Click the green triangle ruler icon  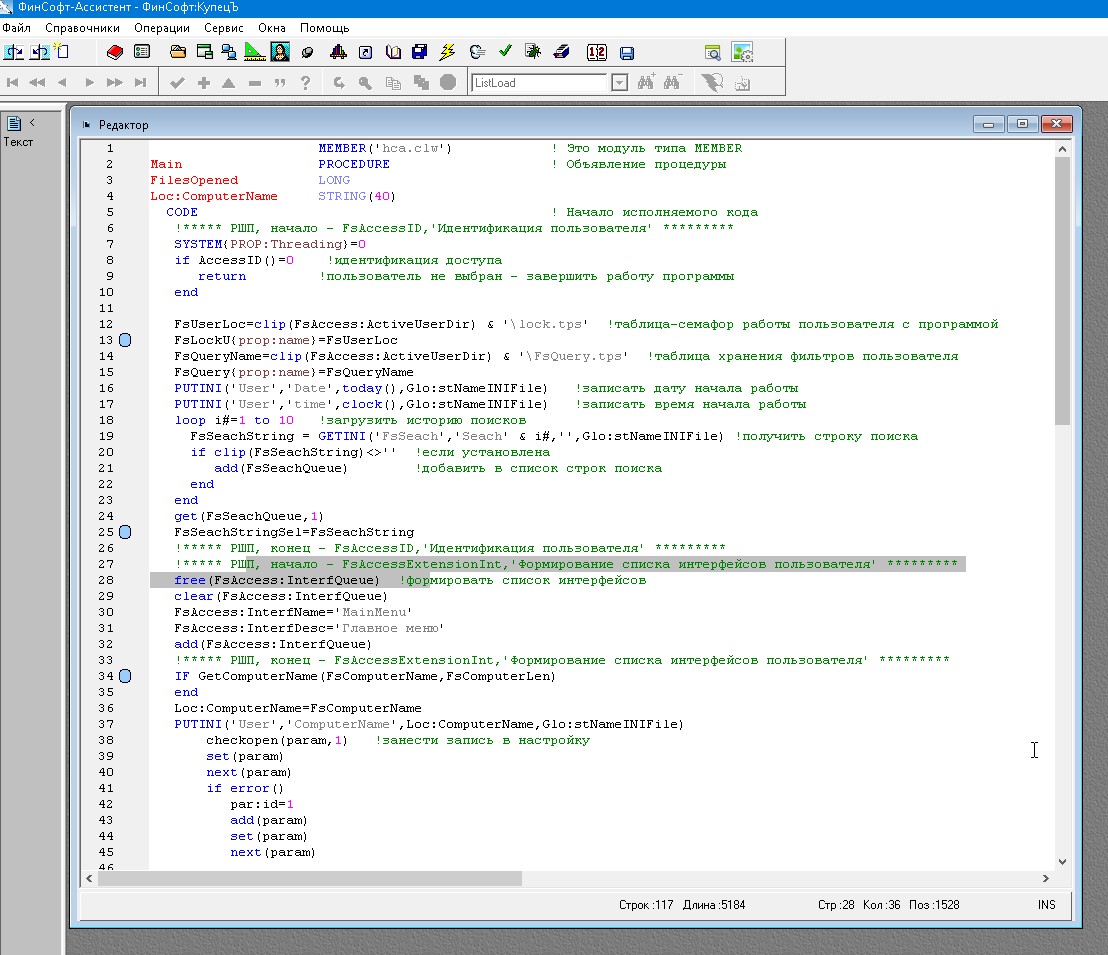pyautogui.click(x=254, y=52)
